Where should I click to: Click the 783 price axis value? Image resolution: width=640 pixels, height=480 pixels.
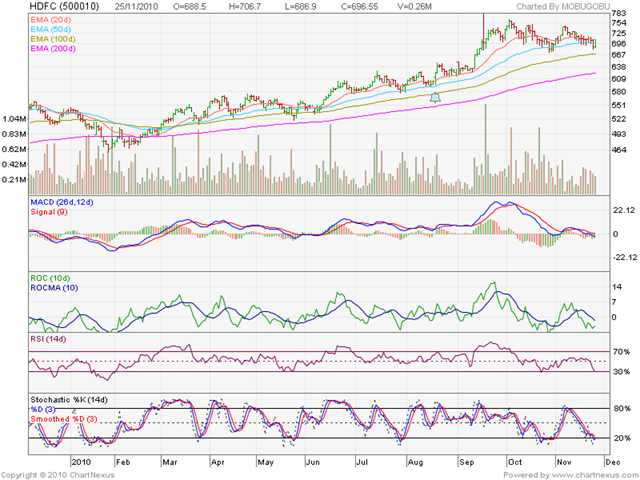coord(619,13)
